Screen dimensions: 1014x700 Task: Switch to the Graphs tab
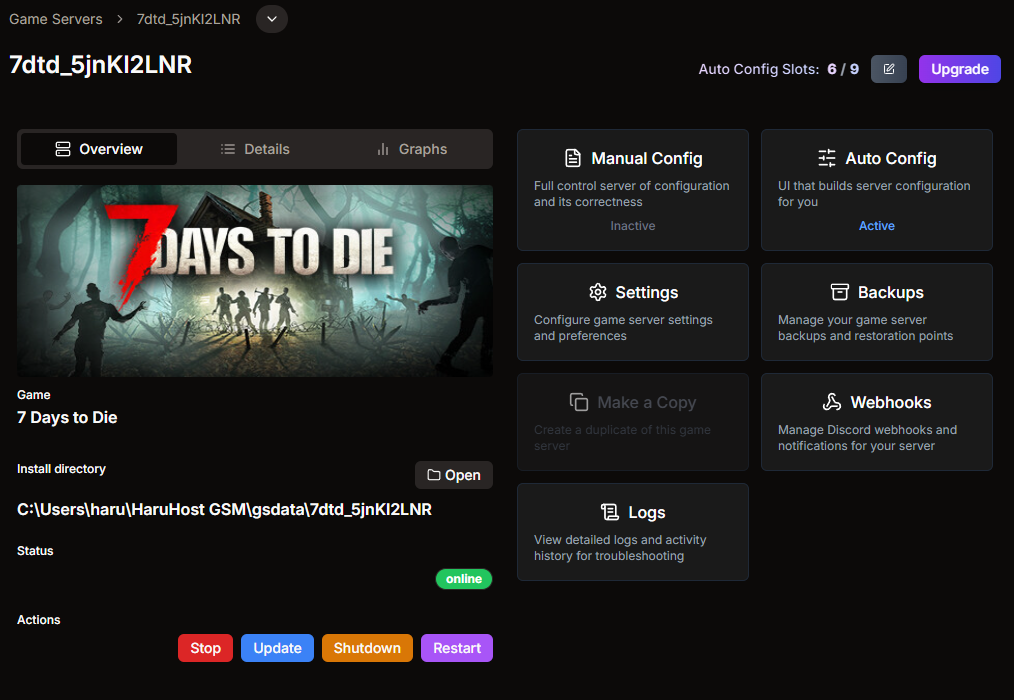411,149
